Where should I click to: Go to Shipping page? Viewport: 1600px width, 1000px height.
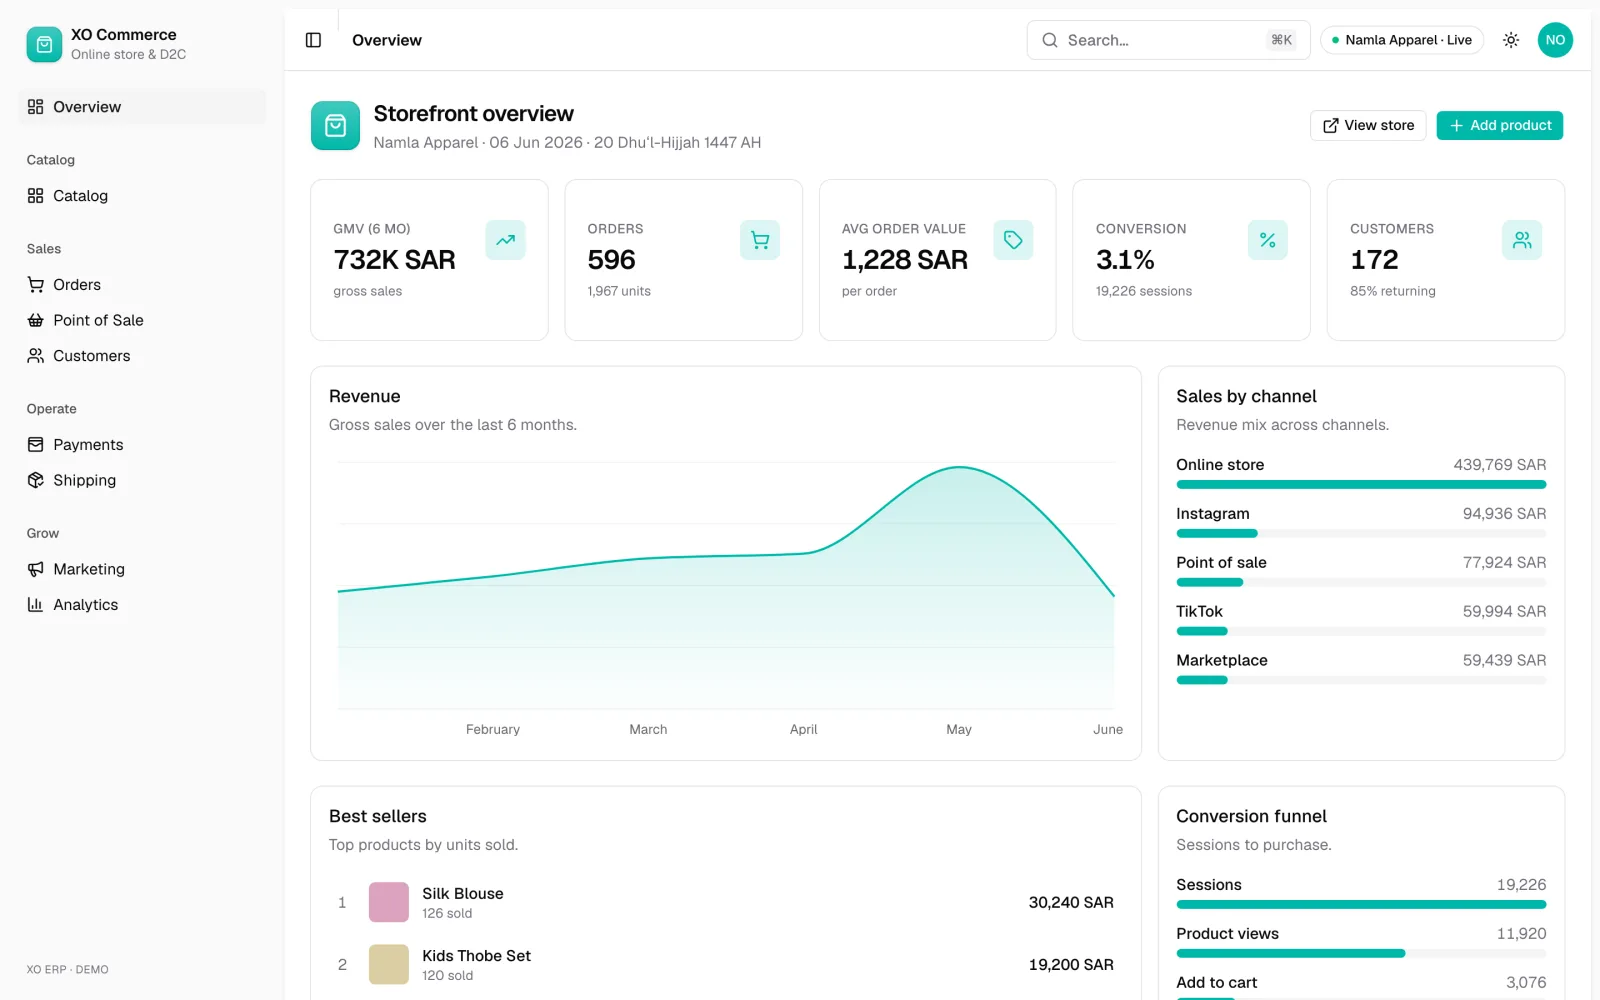[x=142, y=480]
